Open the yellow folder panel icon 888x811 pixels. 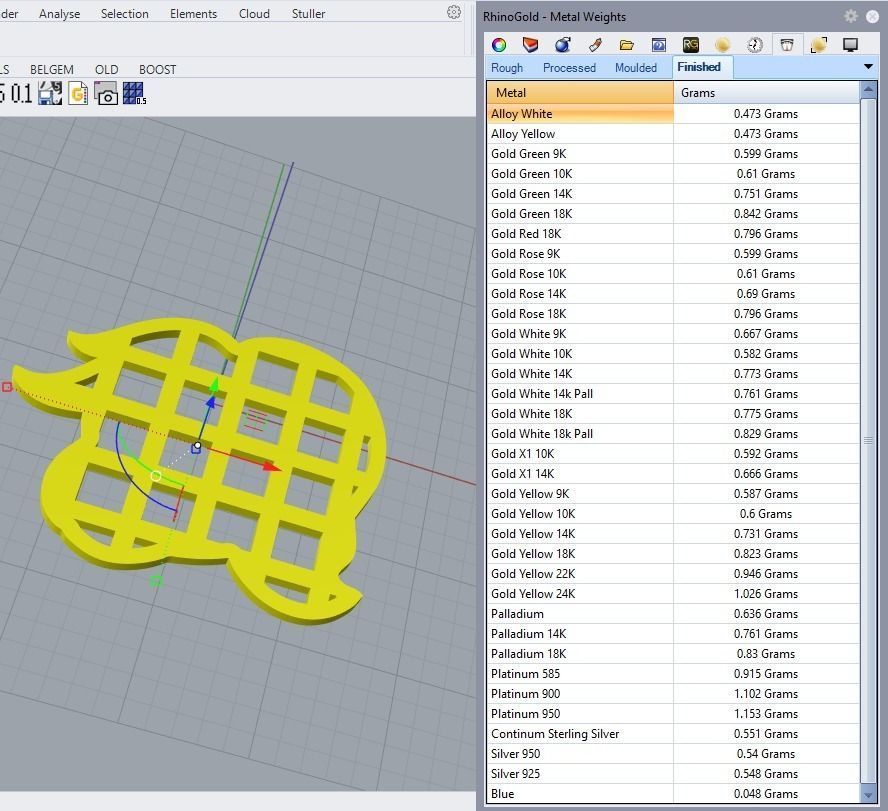pos(626,45)
